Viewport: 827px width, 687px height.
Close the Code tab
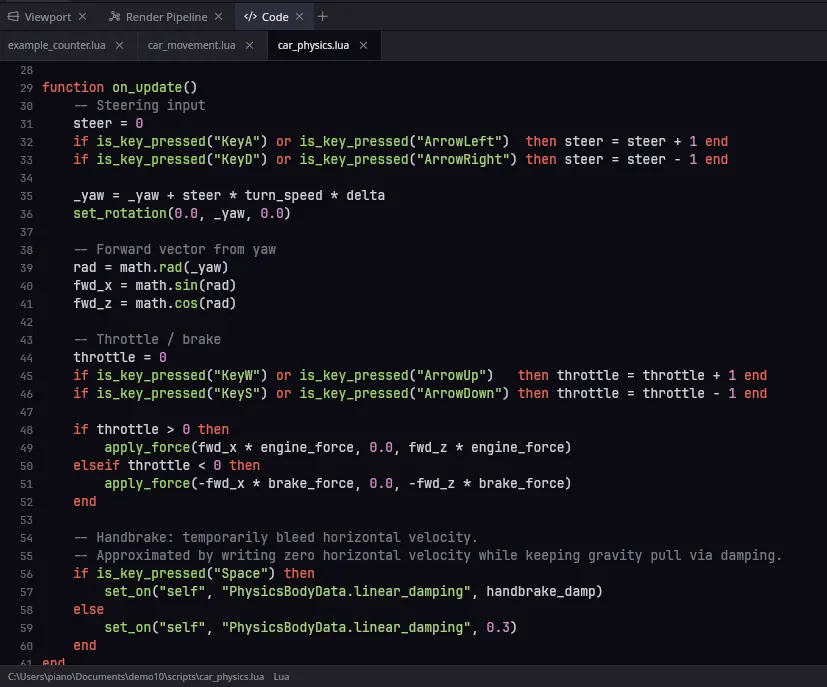click(x=300, y=17)
